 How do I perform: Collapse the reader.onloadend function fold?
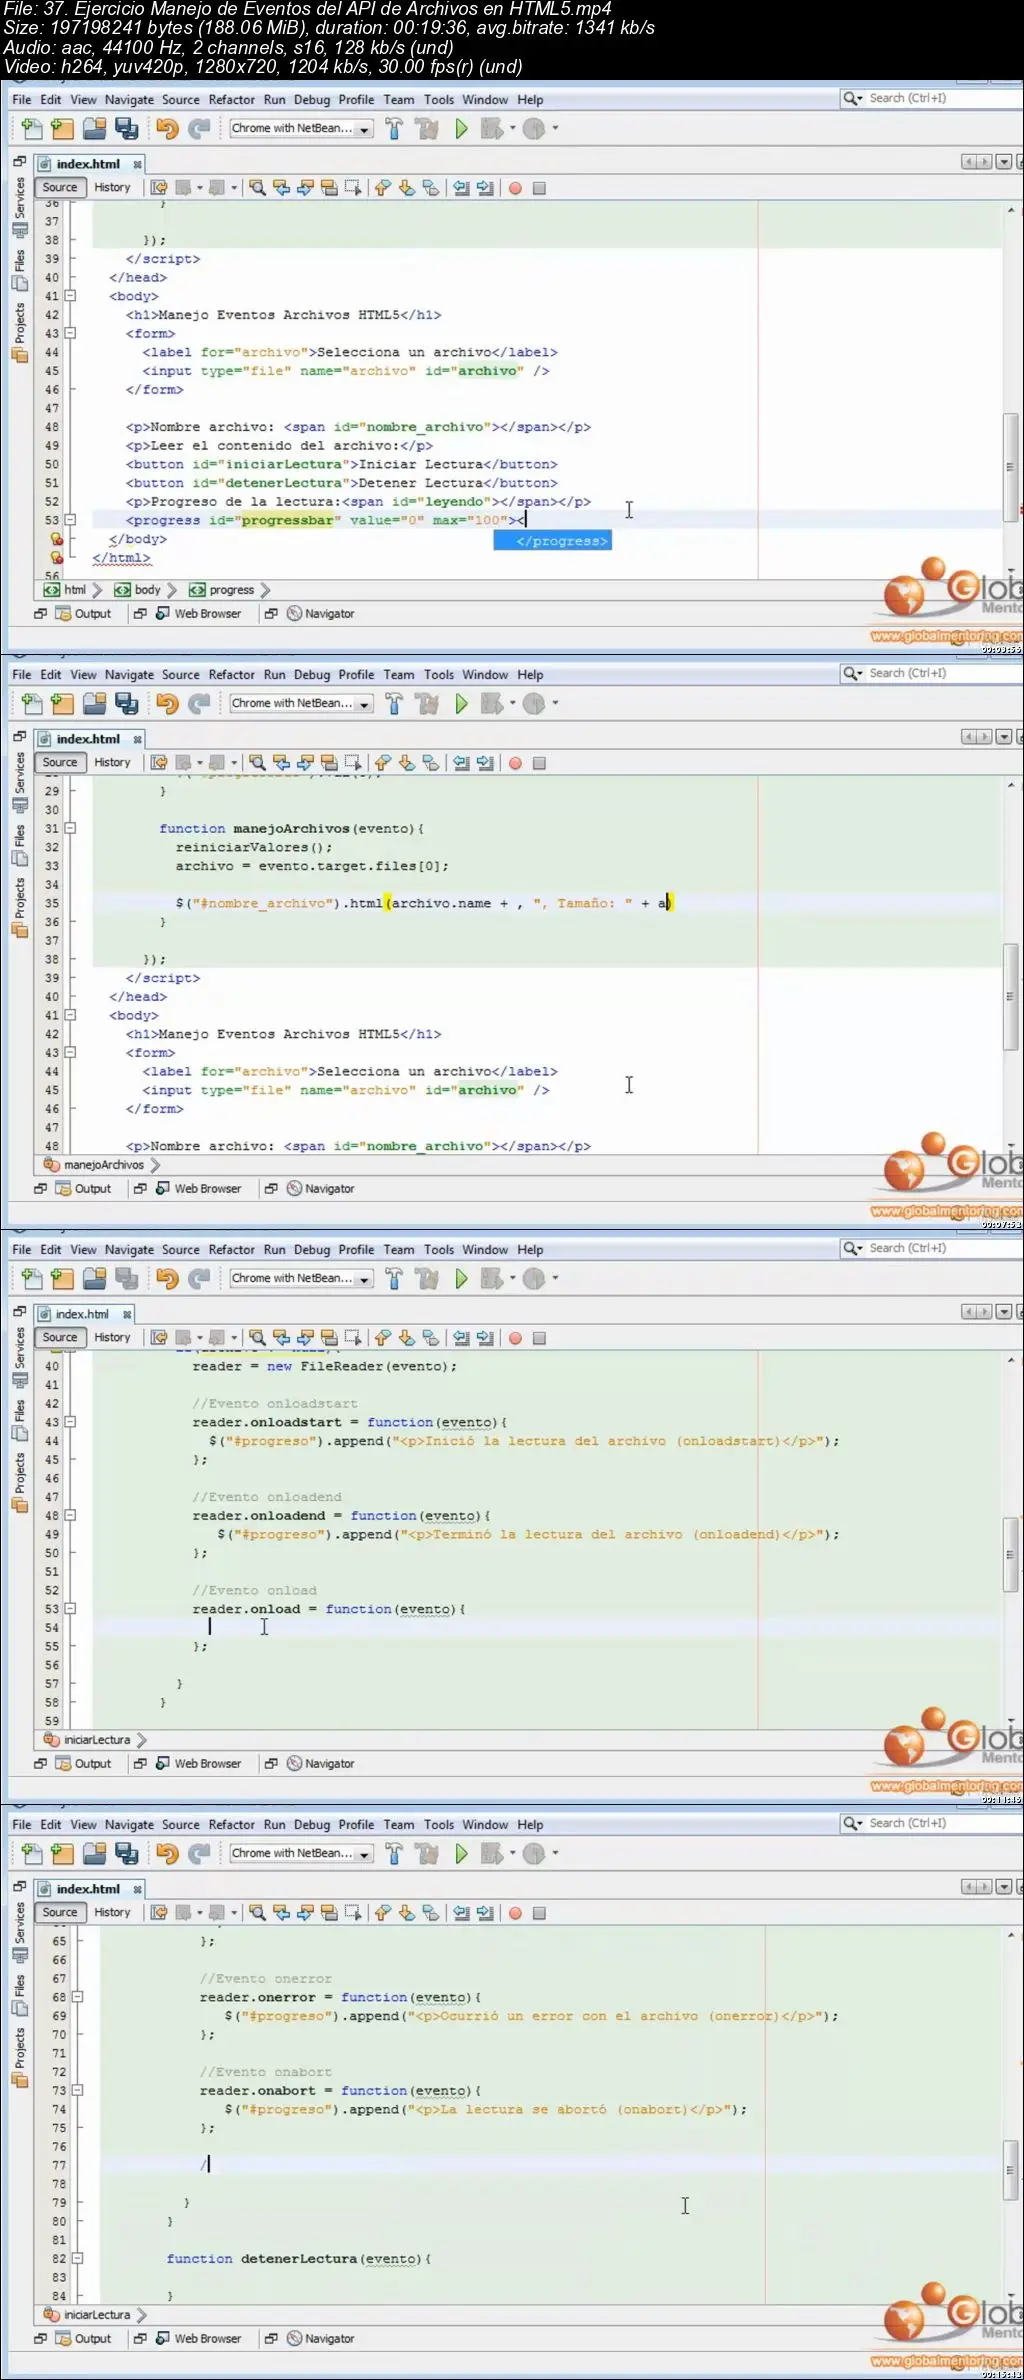[71, 1516]
